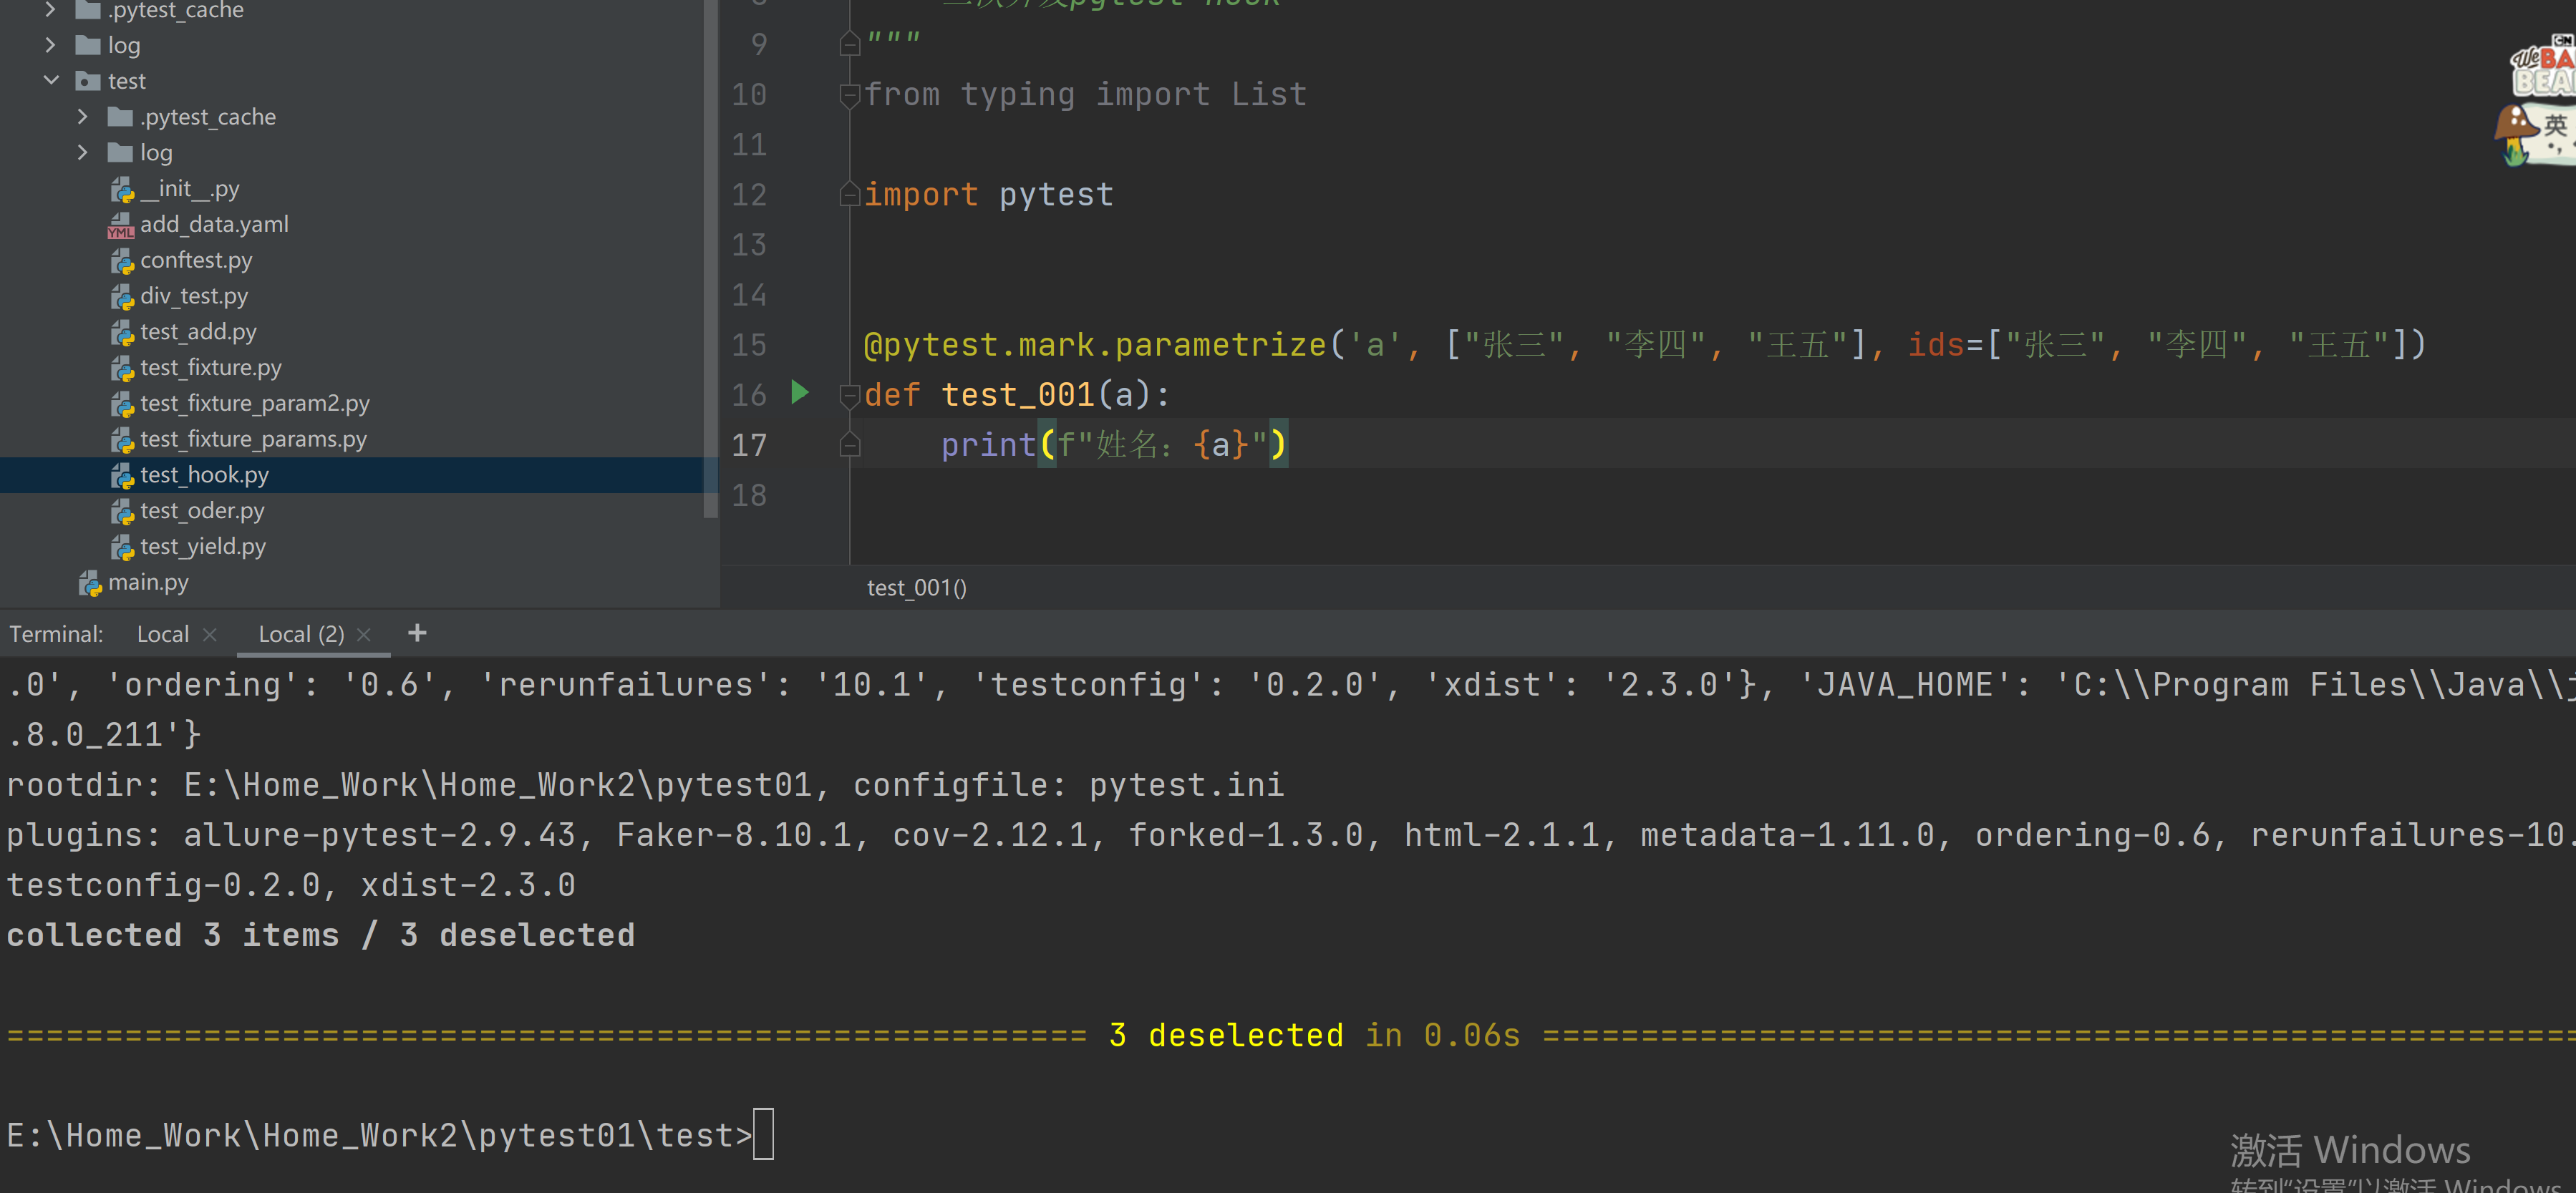Collapse the test folder

(51, 81)
